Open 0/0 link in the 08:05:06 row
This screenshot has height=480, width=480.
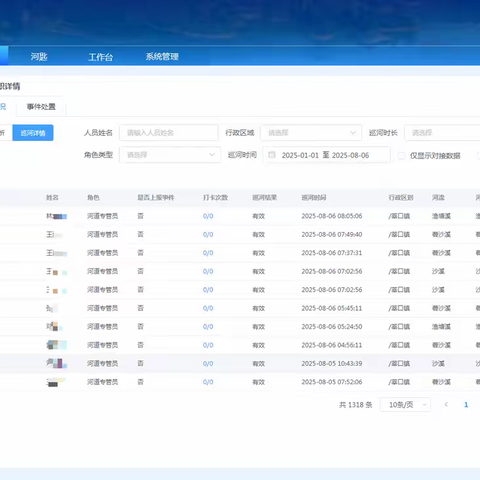pyautogui.click(x=208, y=216)
